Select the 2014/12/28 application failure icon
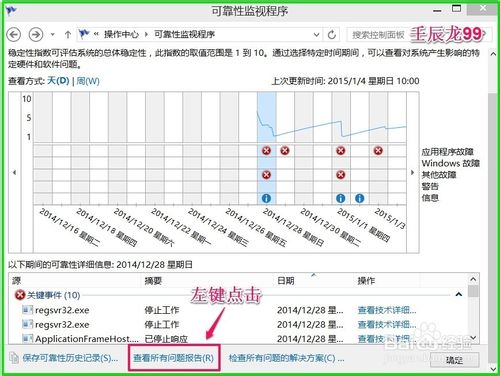This screenshot has height=376, width=500. (266, 151)
